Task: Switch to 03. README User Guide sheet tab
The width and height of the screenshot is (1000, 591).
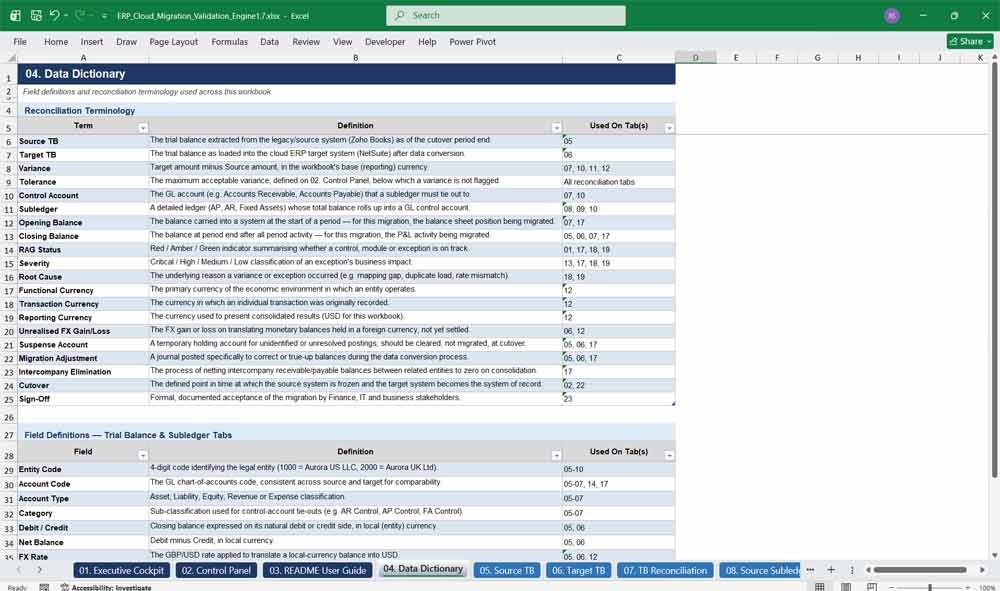Action: [317, 570]
